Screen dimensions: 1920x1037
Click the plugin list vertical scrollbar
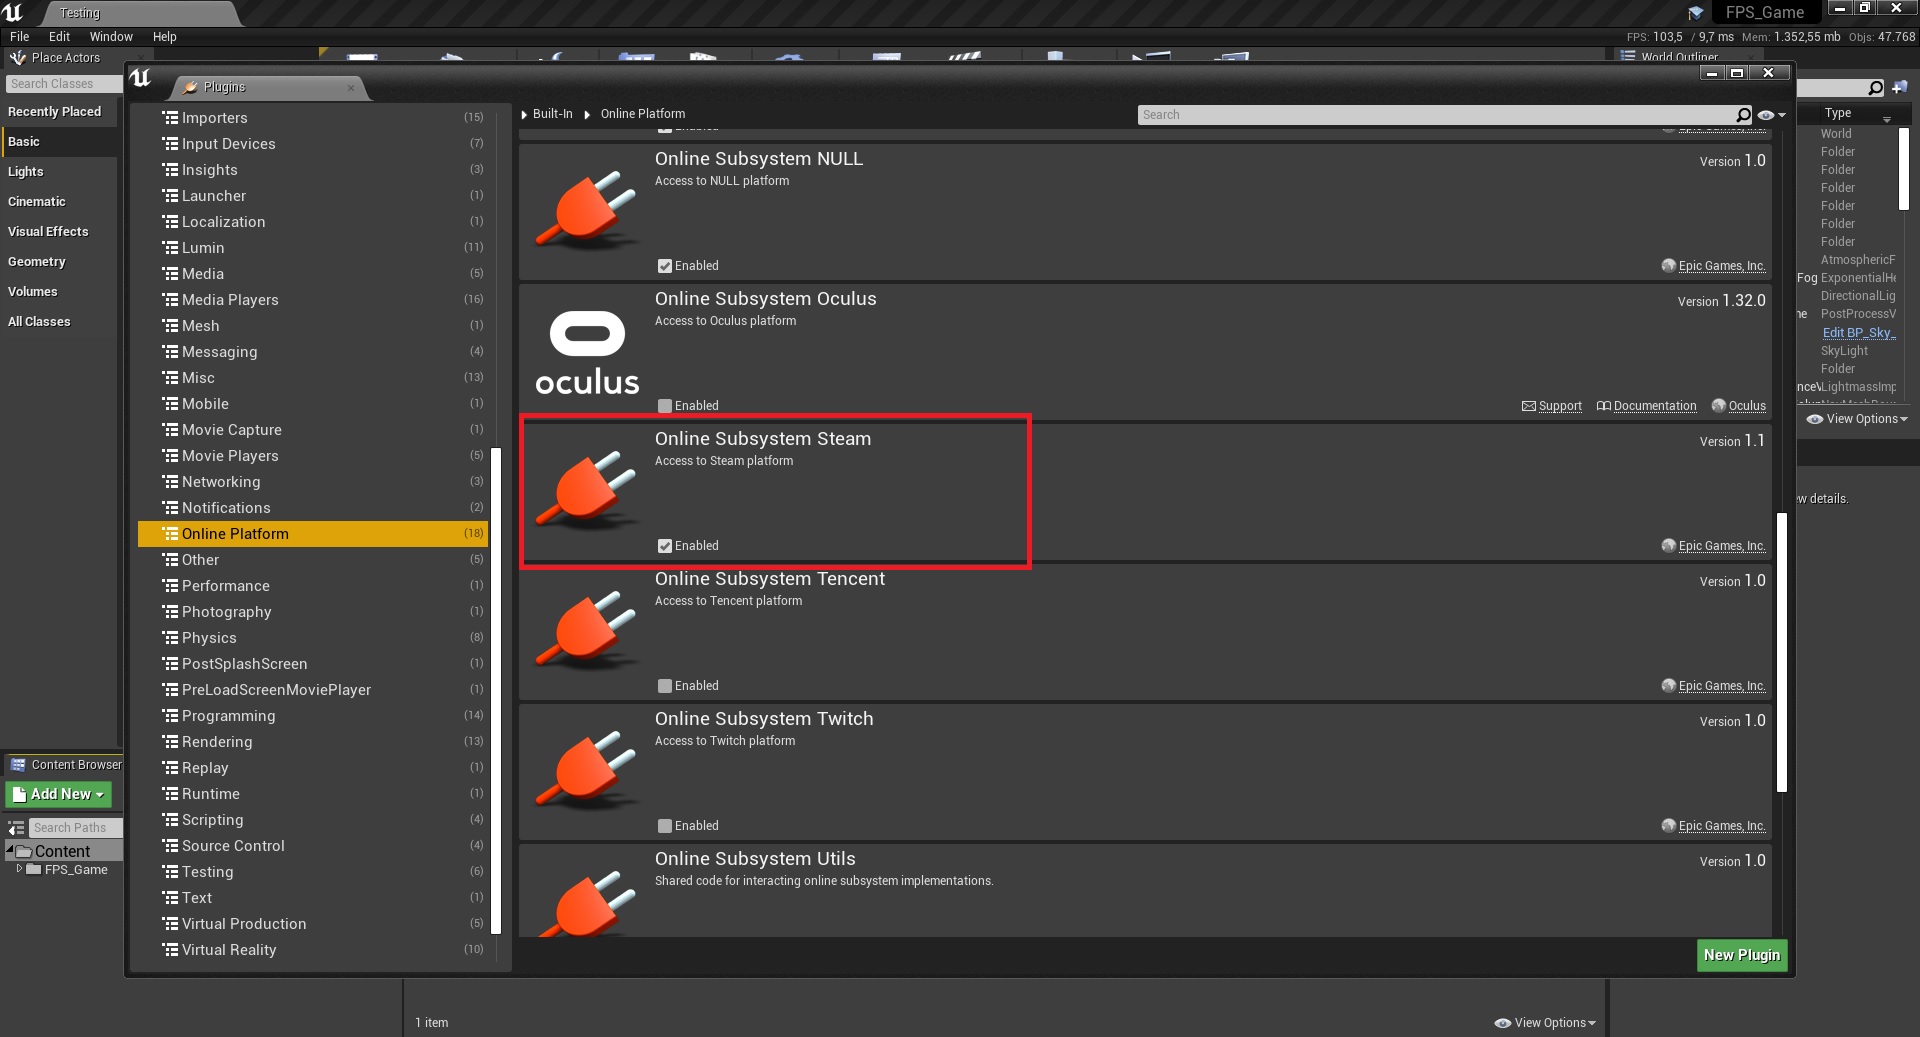pyautogui.click(x=1781, y=650)
